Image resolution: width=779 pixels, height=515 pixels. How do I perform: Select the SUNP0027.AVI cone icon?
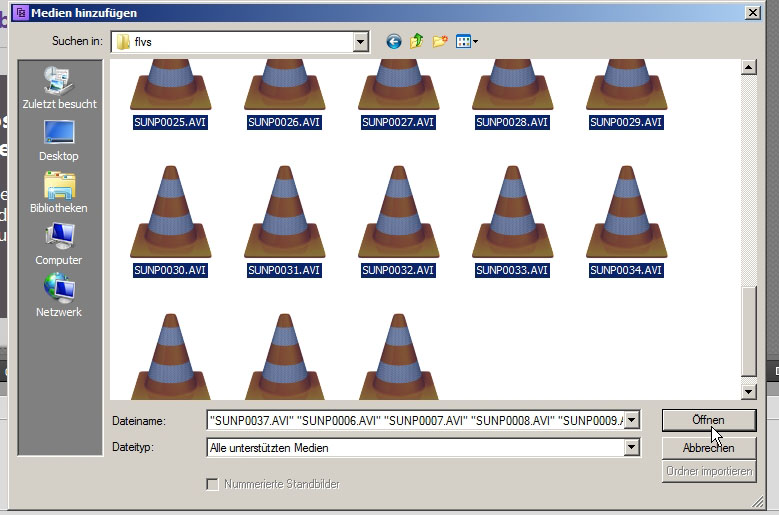coord(398,84)
